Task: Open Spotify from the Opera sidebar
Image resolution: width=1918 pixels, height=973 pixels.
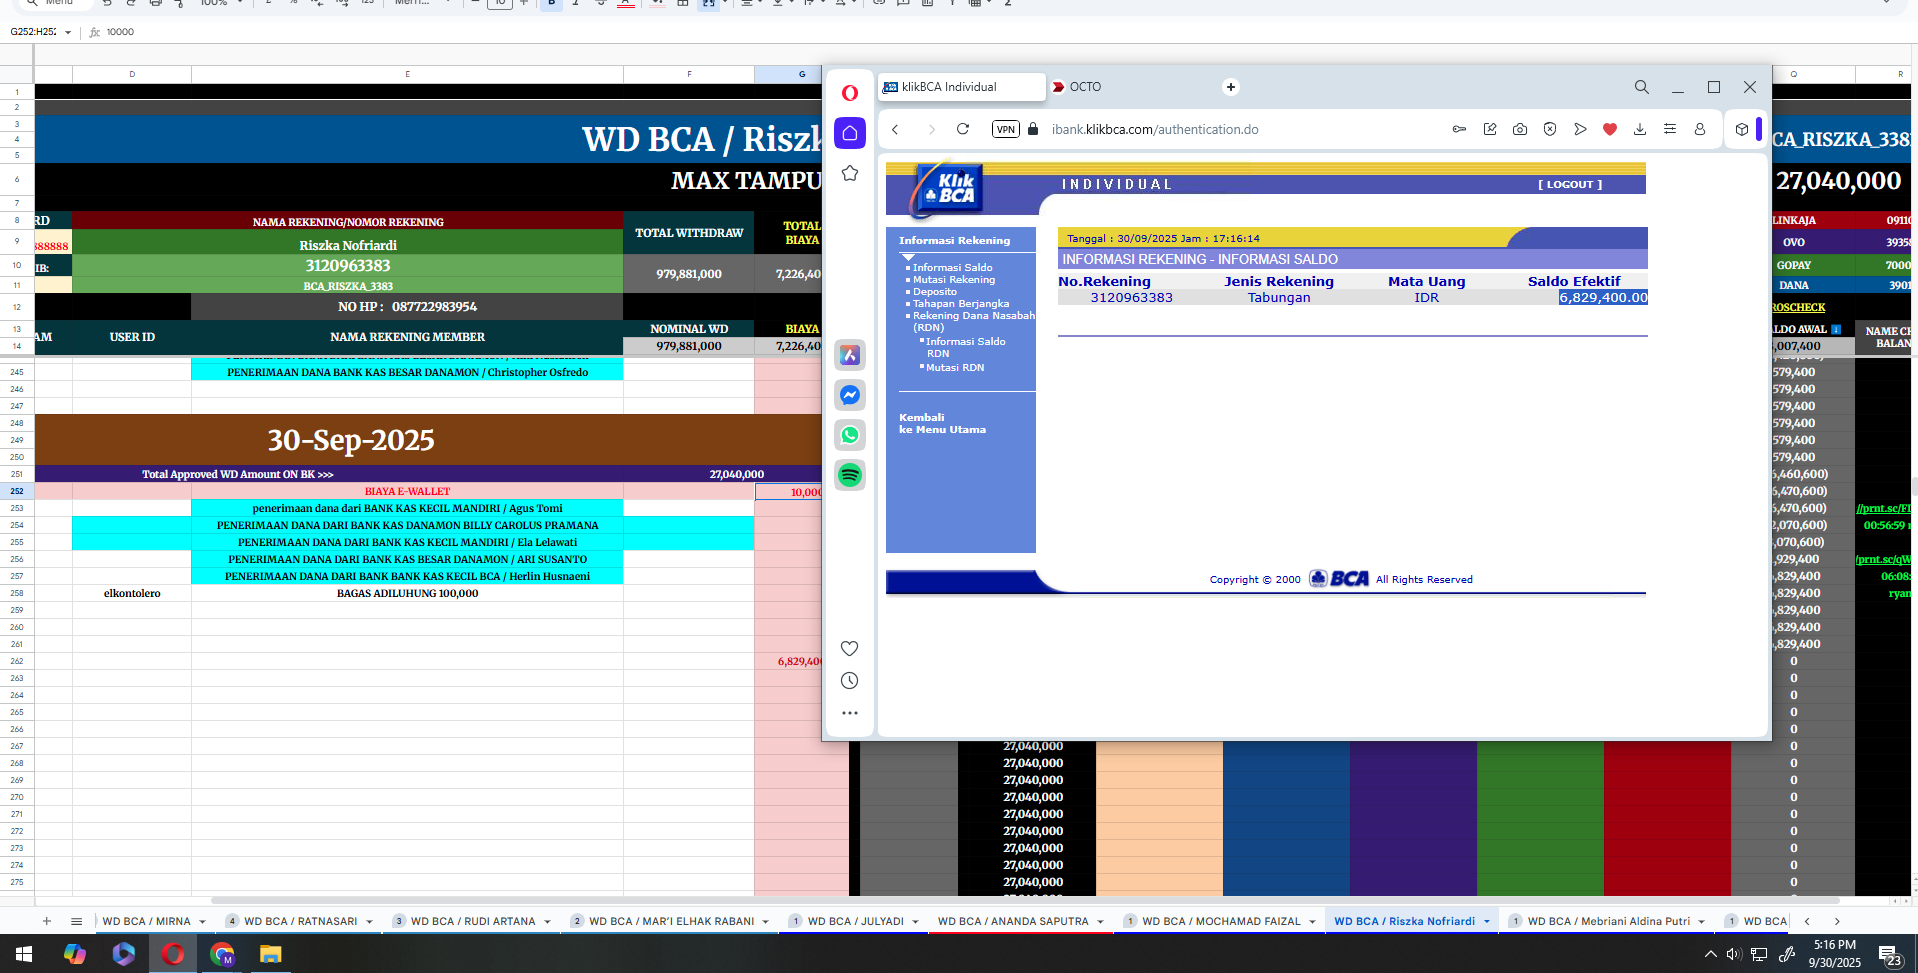Action: (x=850, y=475)
